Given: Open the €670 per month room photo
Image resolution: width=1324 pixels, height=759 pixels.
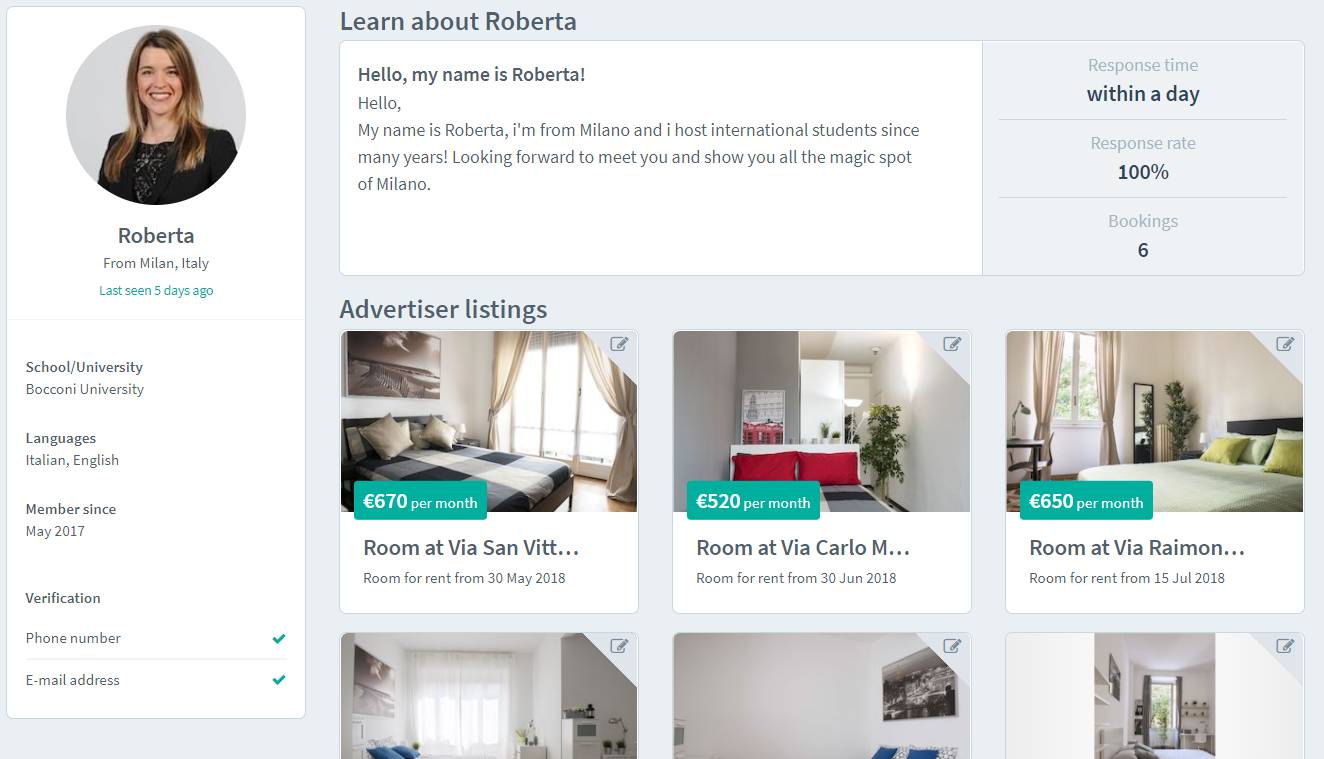Looking at the screenshot, I should click(489, 421).
